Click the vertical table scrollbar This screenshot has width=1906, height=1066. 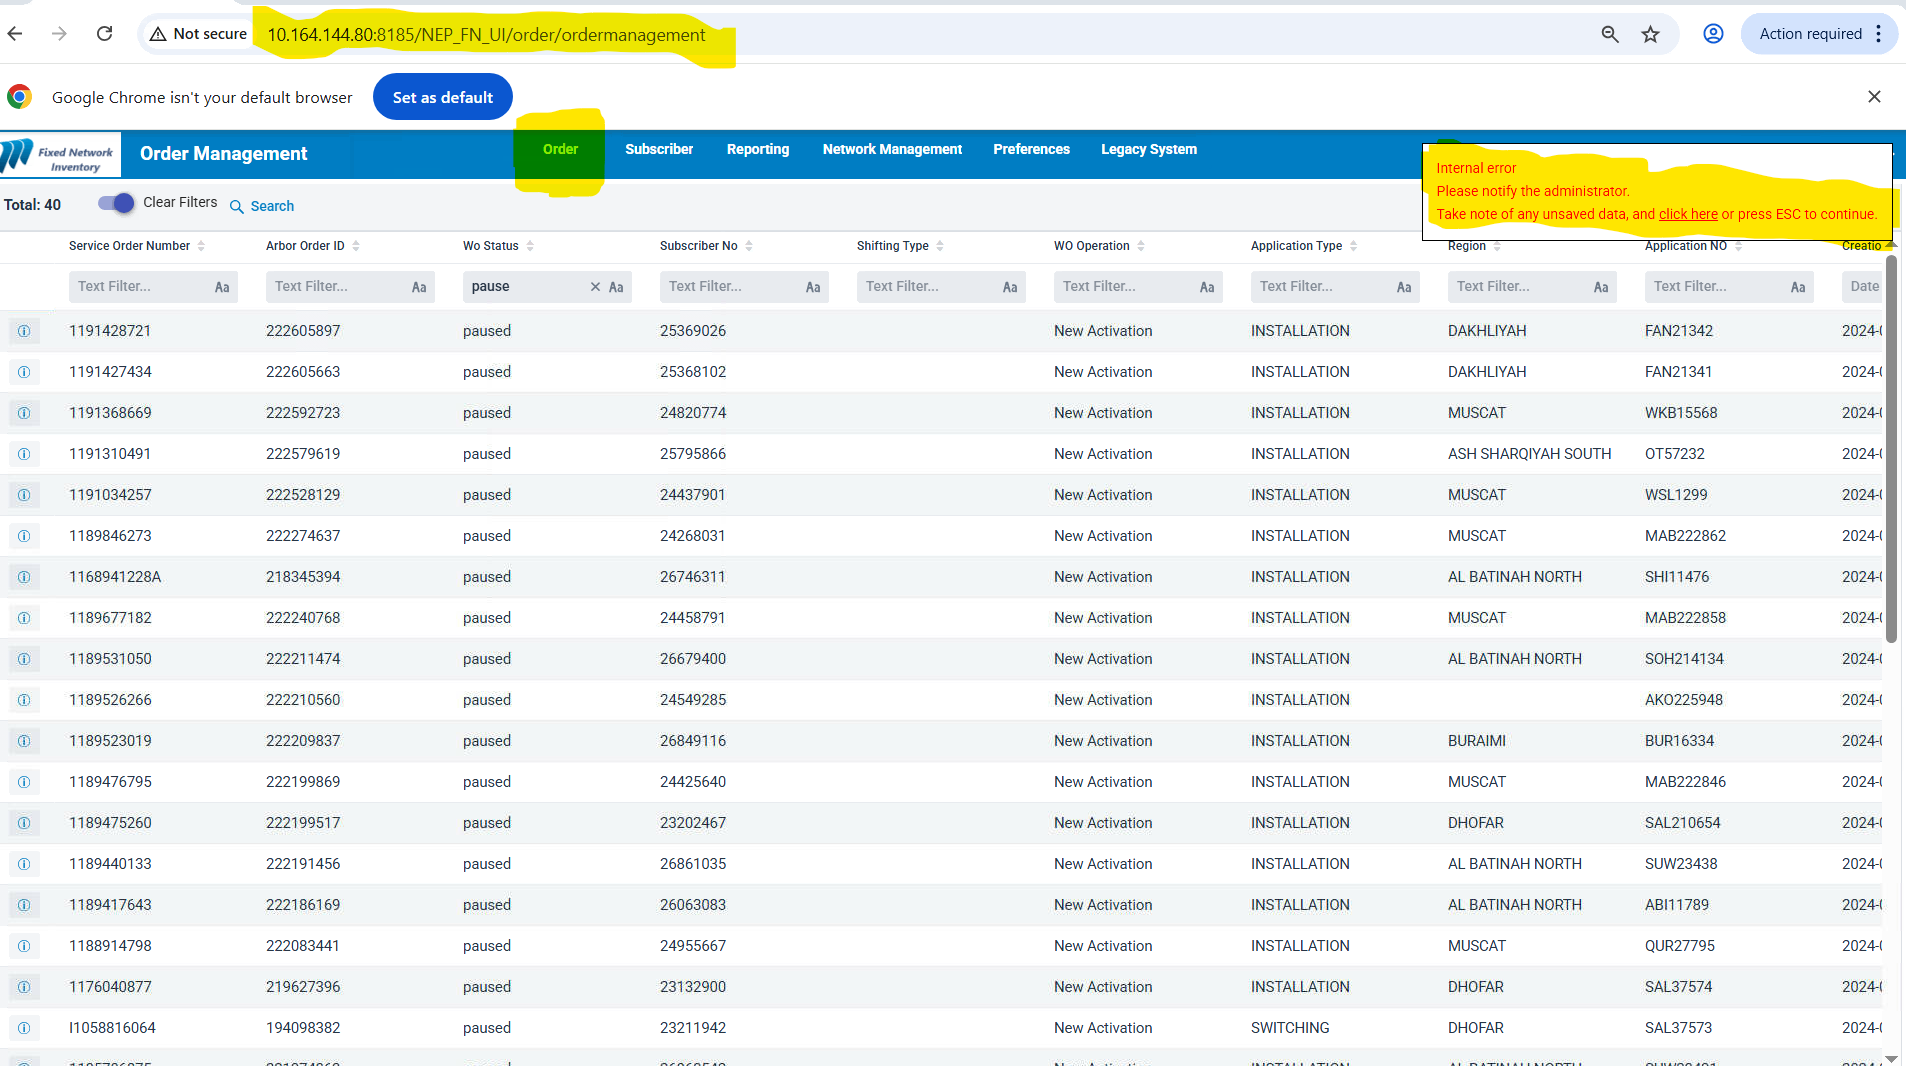(1891, 450)
